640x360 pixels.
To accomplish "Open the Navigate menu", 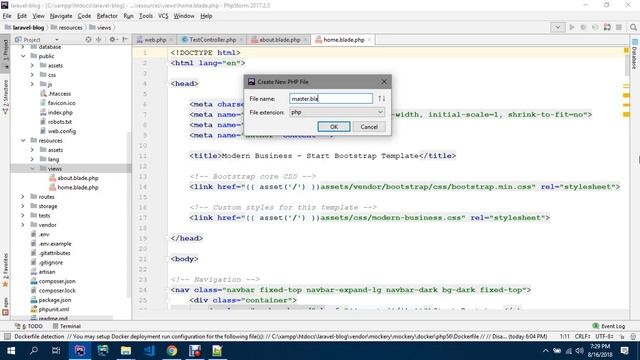I will tap(61, 16).
